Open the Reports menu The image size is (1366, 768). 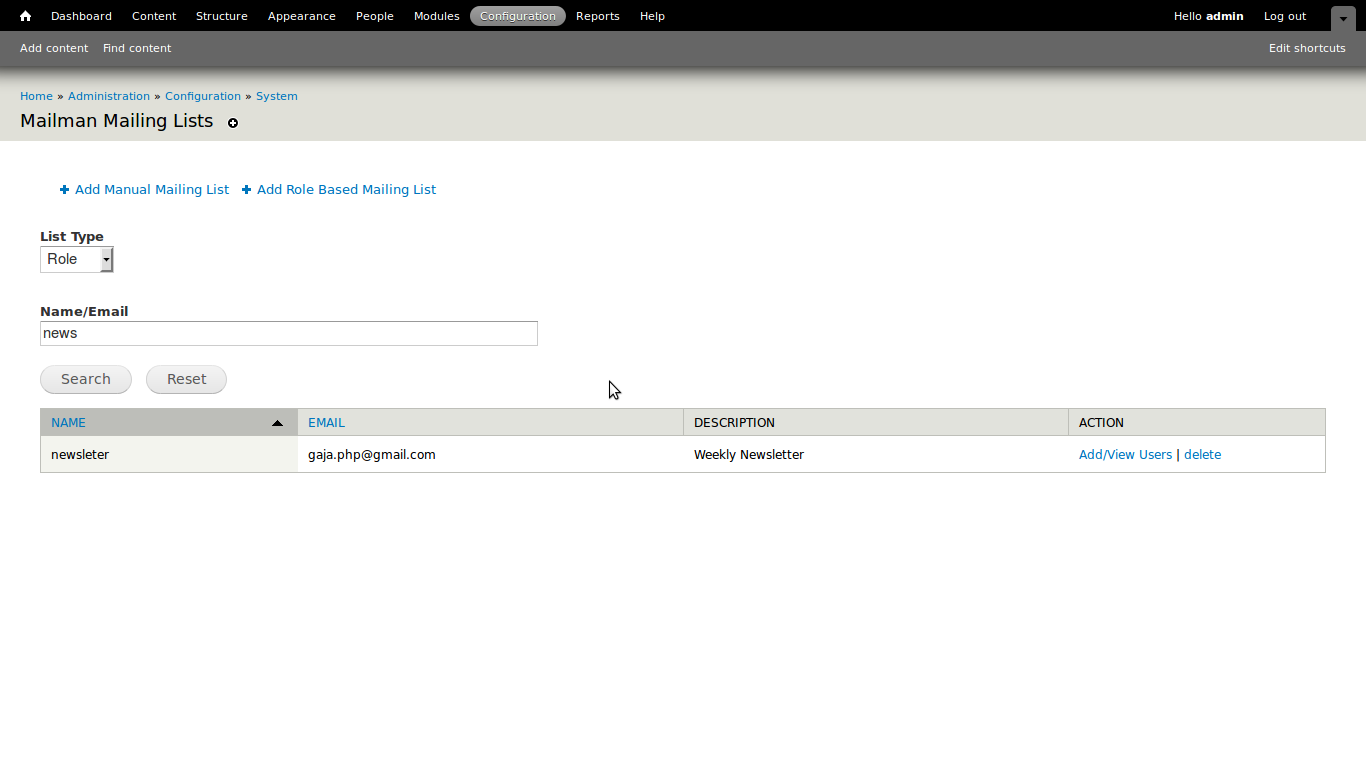point(598,16)
